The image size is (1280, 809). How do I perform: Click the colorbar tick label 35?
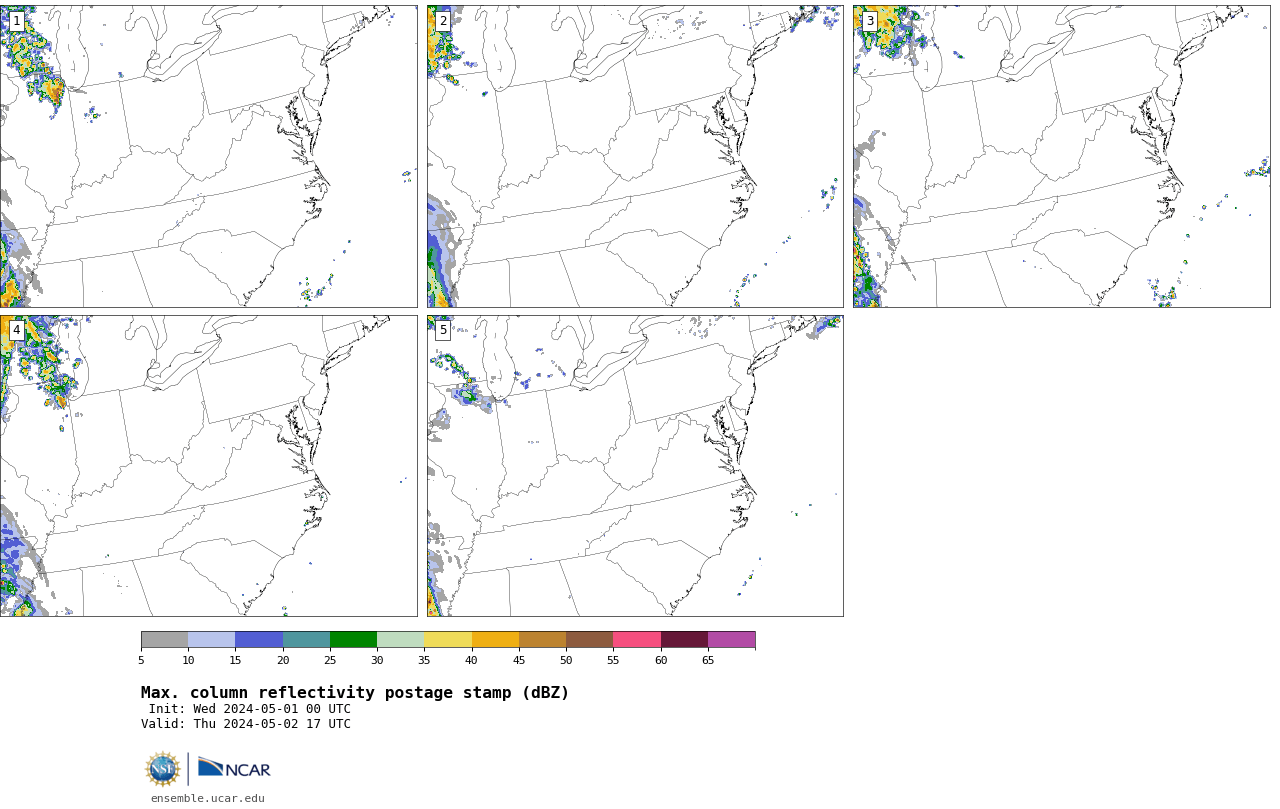point(424,660)
